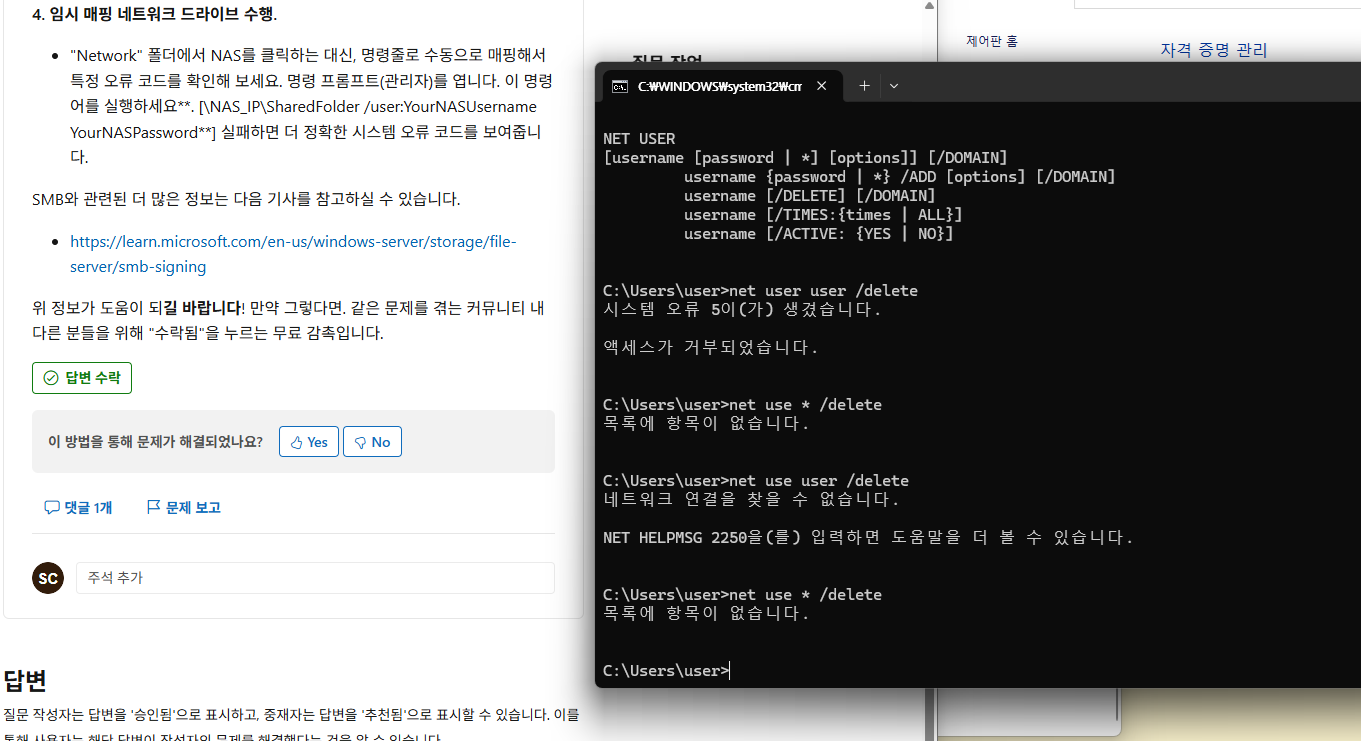
Task: Click the 'net user user /delete' command line
Action: (761, 291)
